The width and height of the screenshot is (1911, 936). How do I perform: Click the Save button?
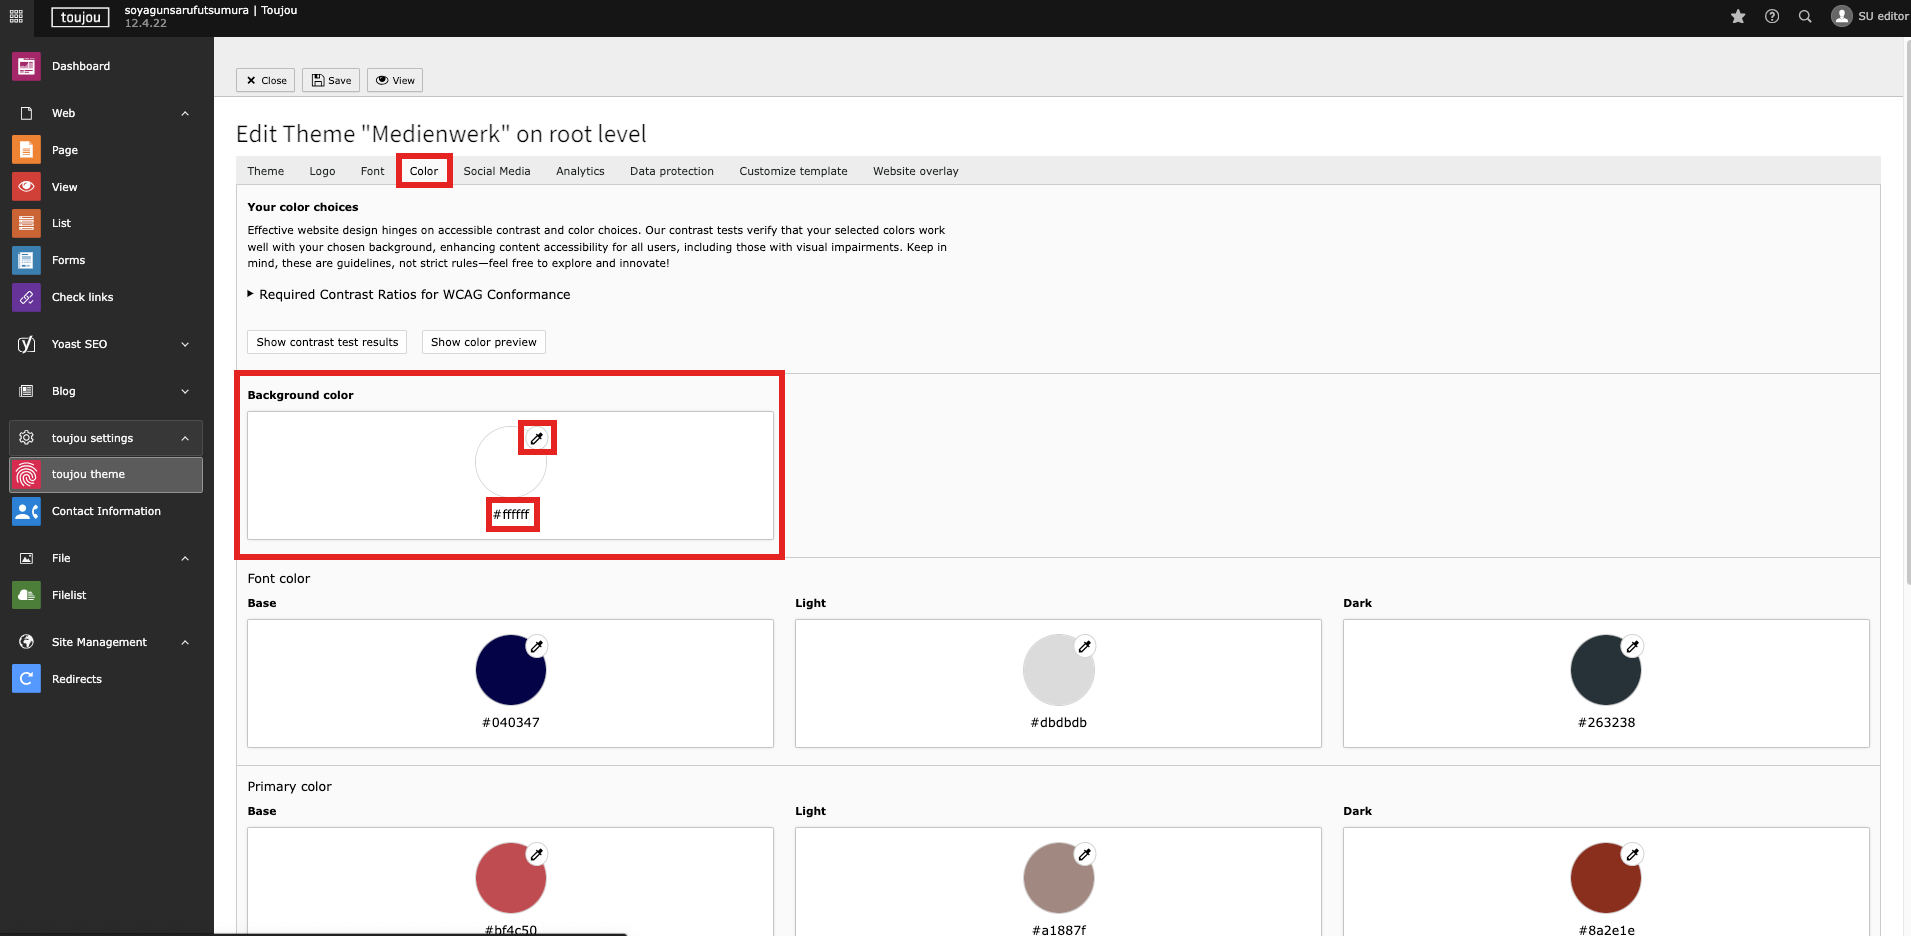coord(331,80)
